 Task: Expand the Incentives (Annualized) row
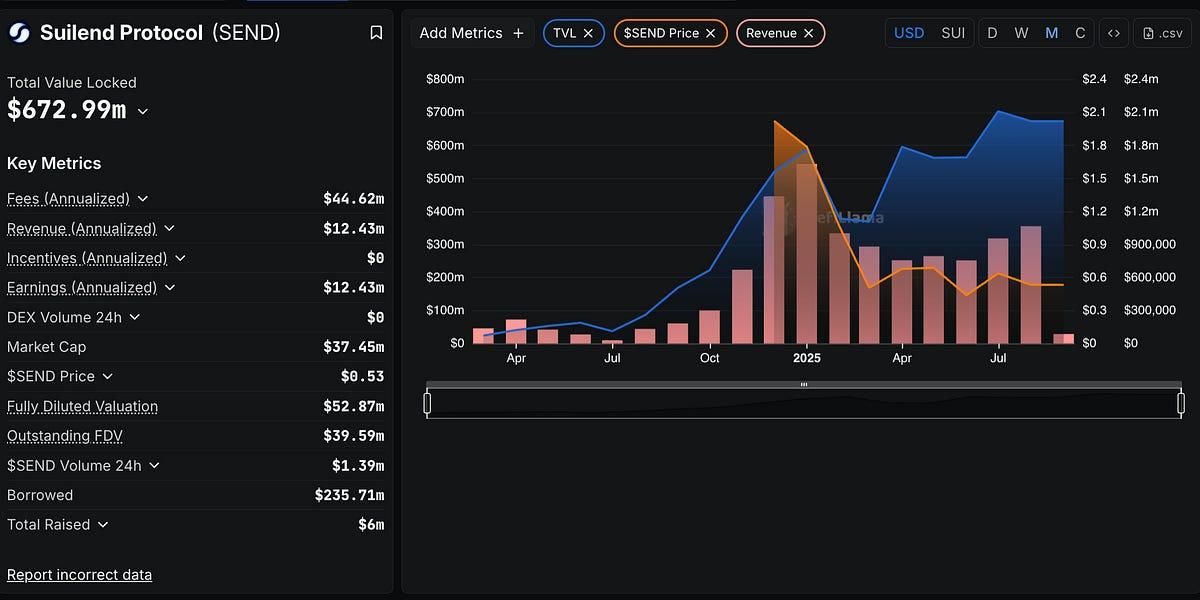[180, 258]
